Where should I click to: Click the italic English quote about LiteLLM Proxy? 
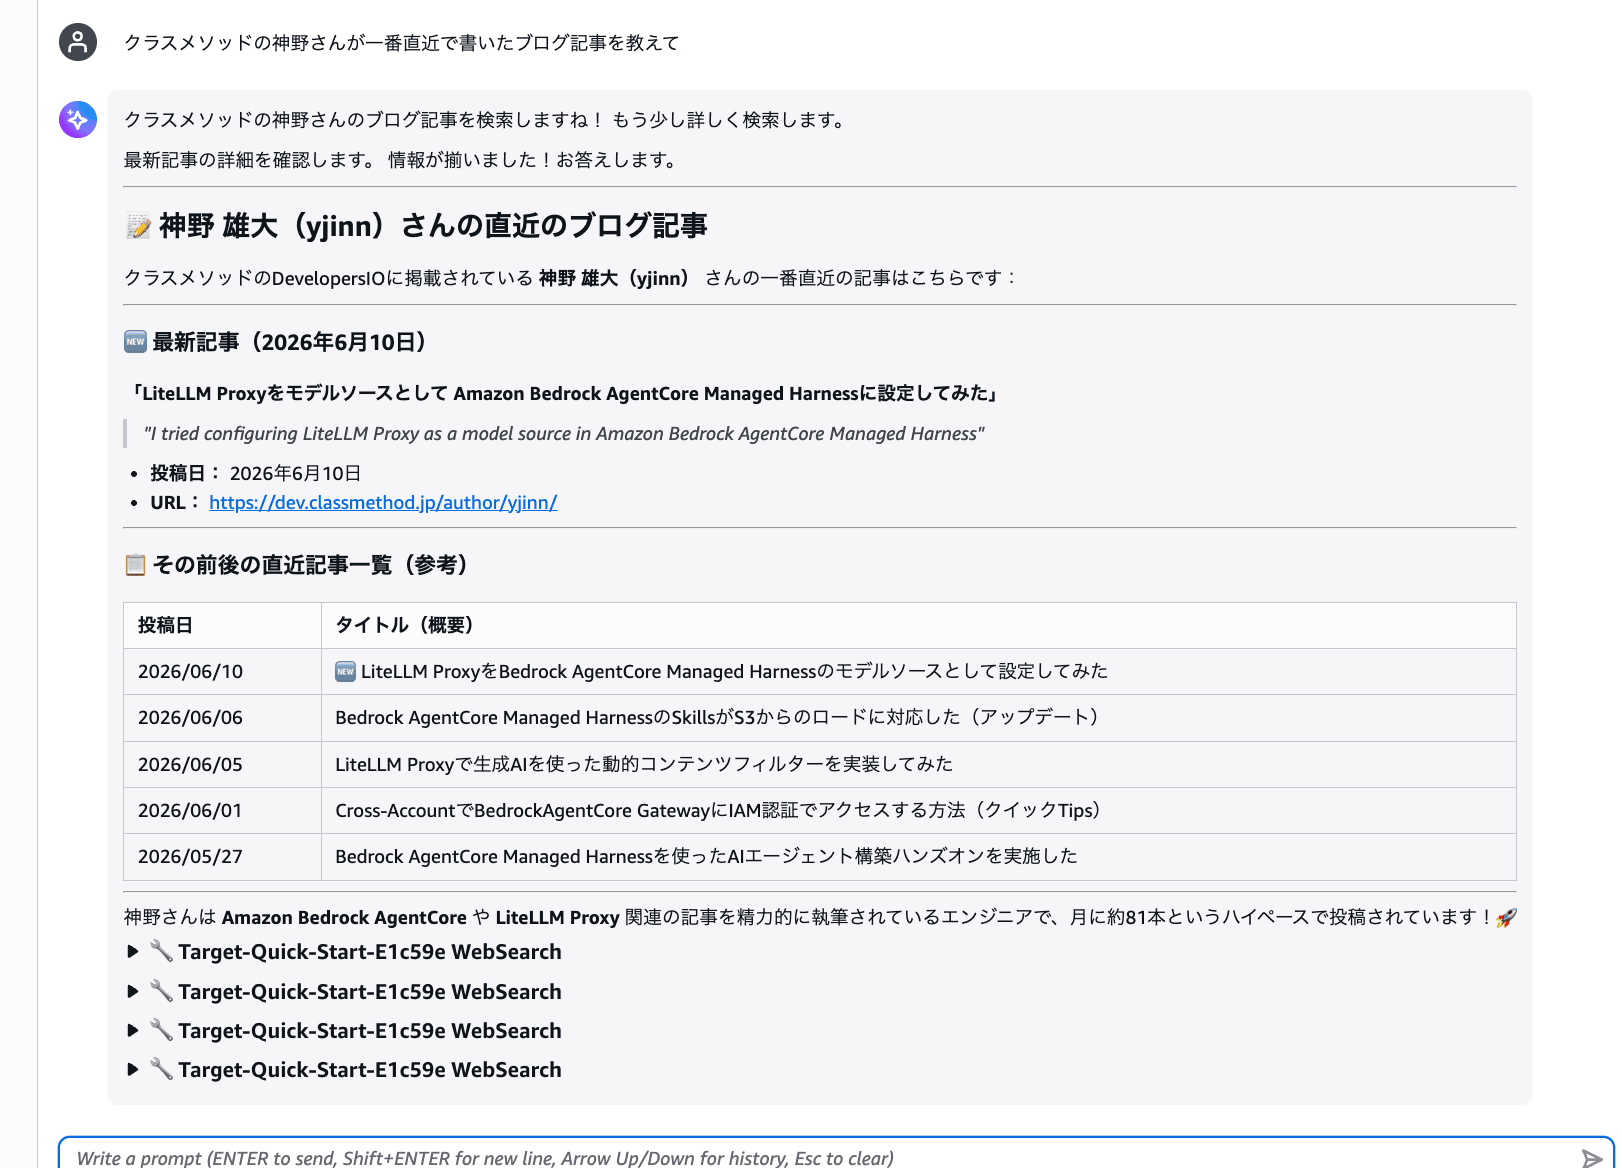click(x=564, y=433)
